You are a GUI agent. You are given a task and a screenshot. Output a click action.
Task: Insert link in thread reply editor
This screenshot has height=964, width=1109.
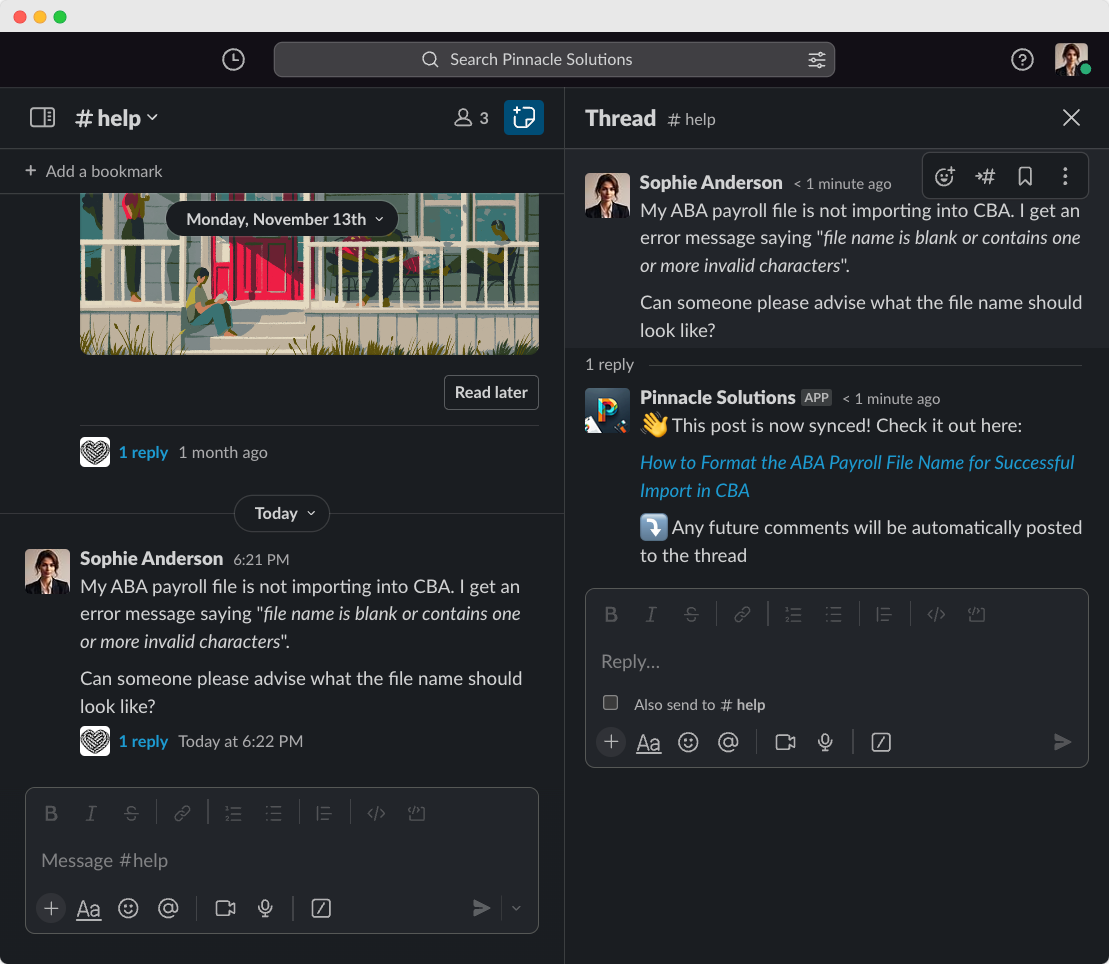[x=742, y=615]
